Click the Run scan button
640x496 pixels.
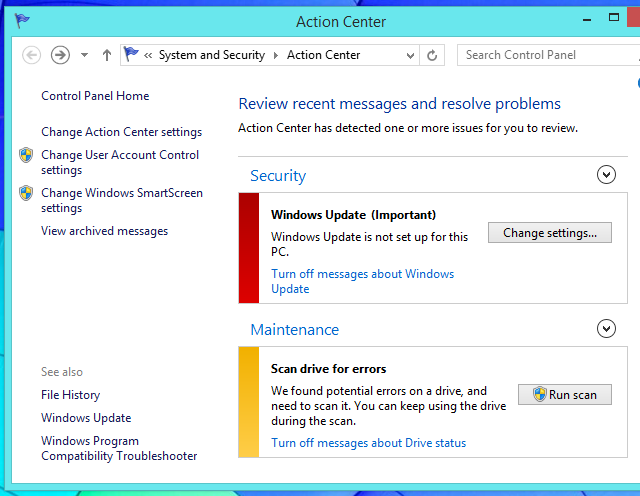(x=565, y=395)
